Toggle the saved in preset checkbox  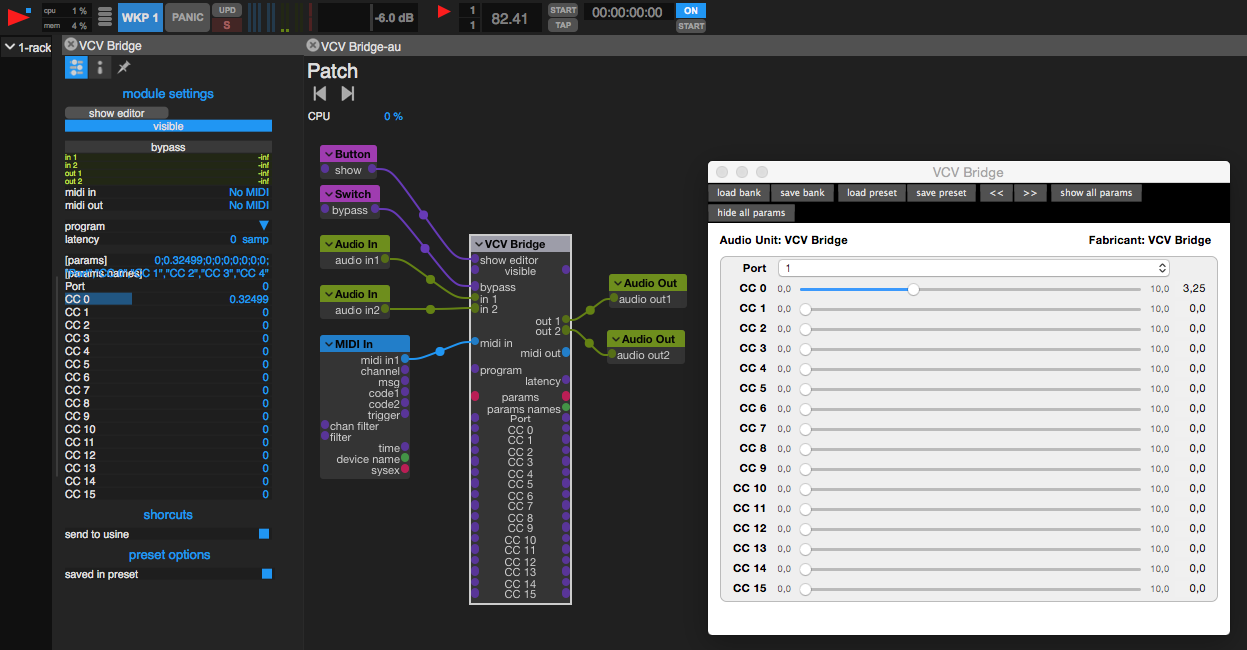pyautogui.click(x=267, y=574)
